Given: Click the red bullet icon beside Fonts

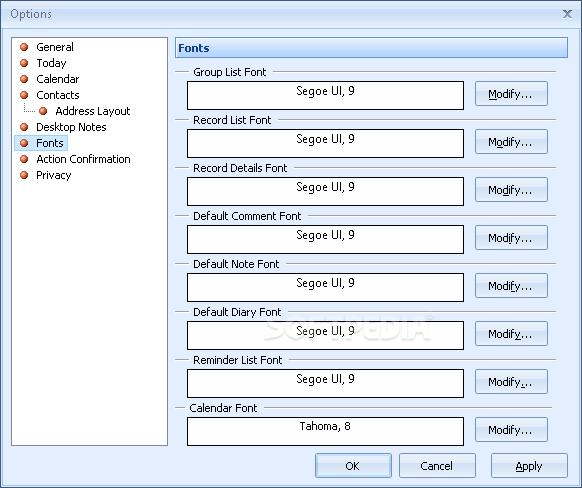Looking at the screenshot, I should point(24,143).
